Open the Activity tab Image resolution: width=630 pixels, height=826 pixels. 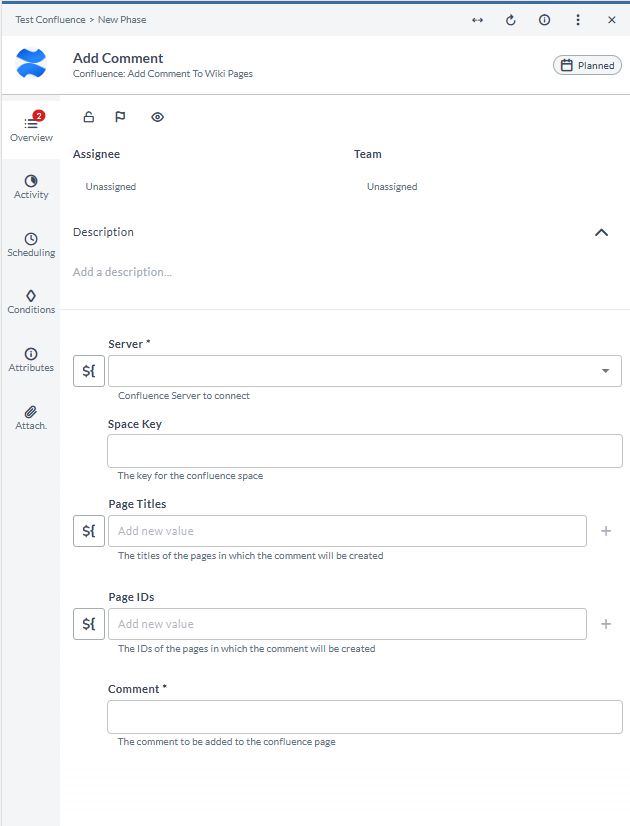(31, 188)
